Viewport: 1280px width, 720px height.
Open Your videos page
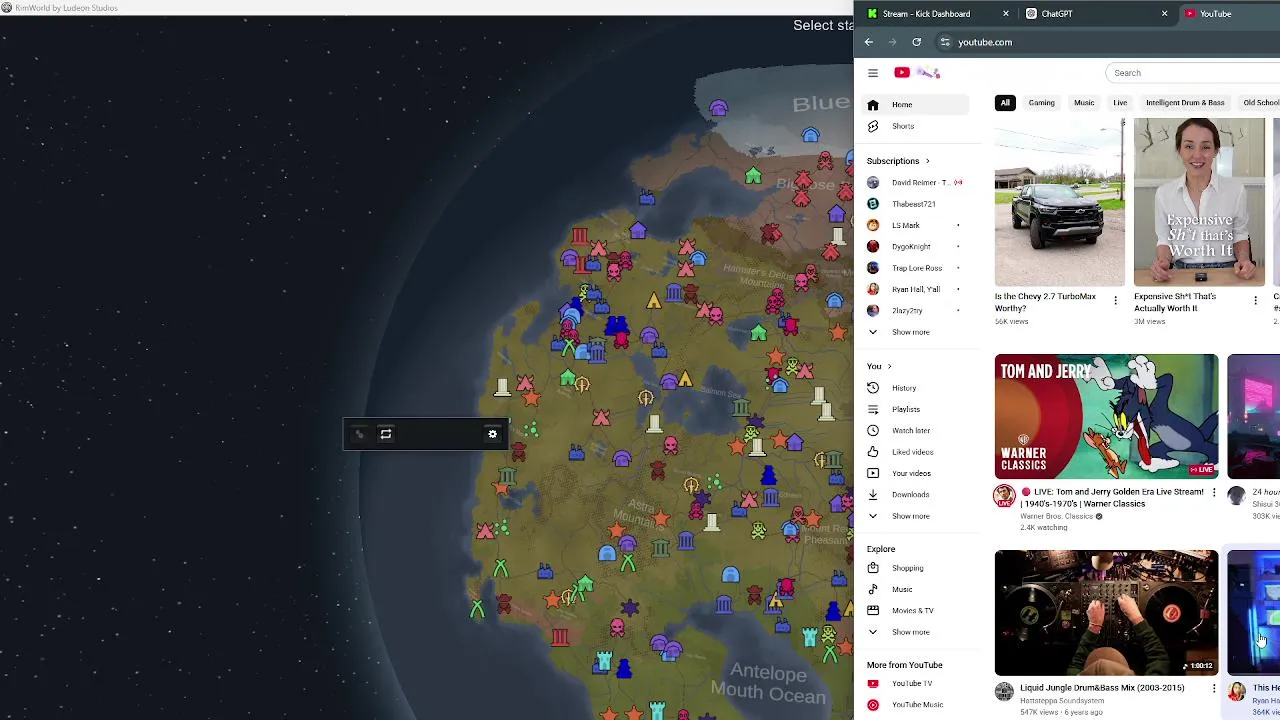coord(916,473)
